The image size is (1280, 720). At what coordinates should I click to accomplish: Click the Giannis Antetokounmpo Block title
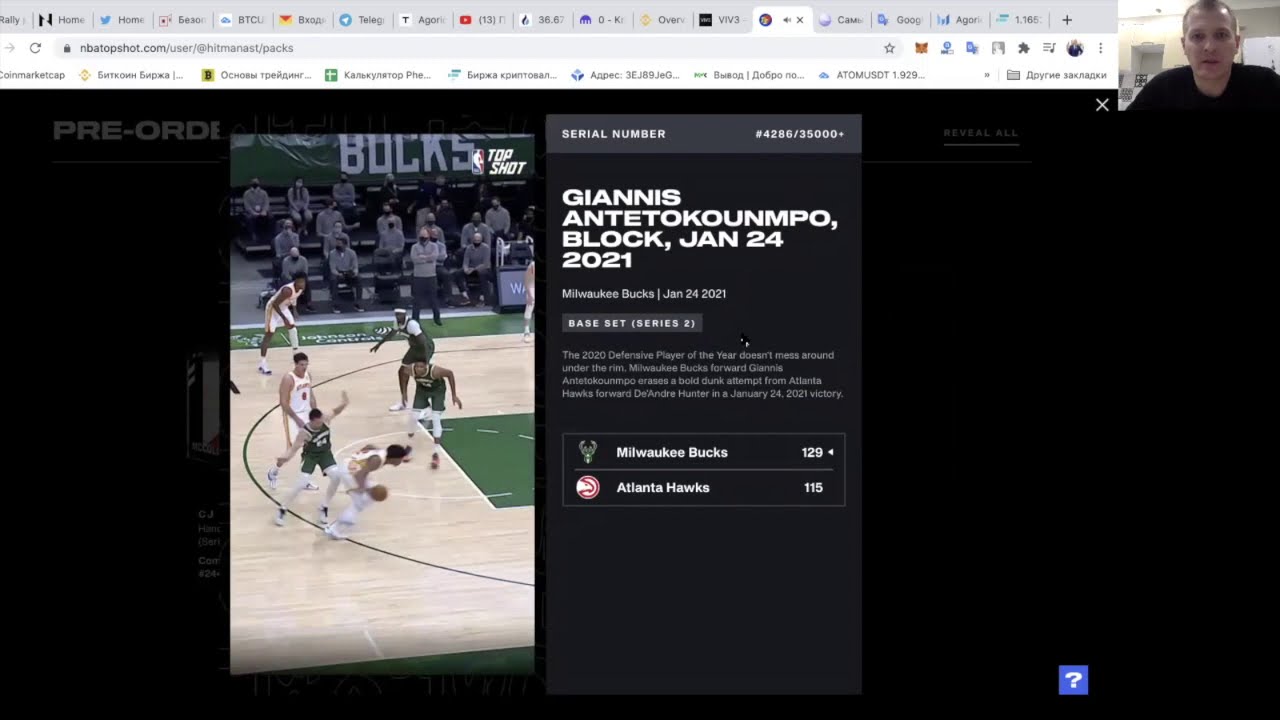[700, 229]
